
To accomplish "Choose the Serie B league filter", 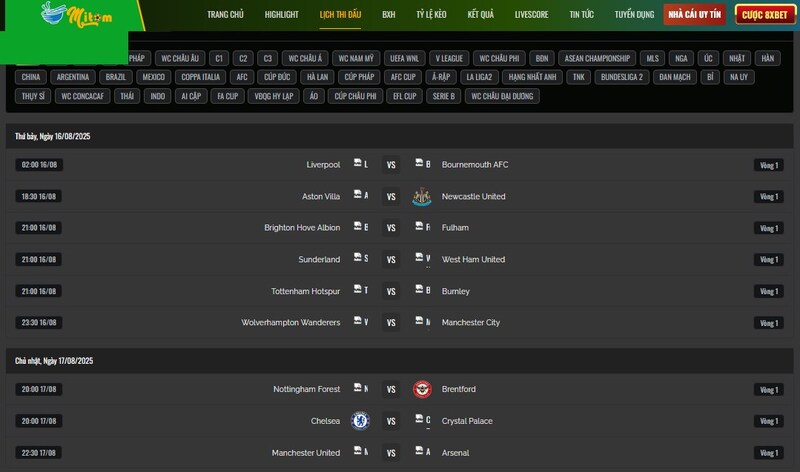I will point(443,96).
